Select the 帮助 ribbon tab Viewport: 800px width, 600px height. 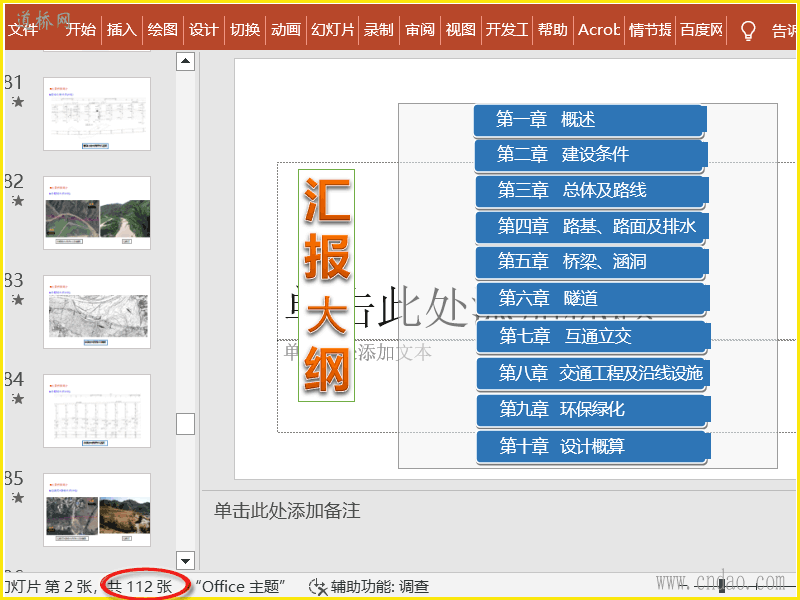coord(553,30)
